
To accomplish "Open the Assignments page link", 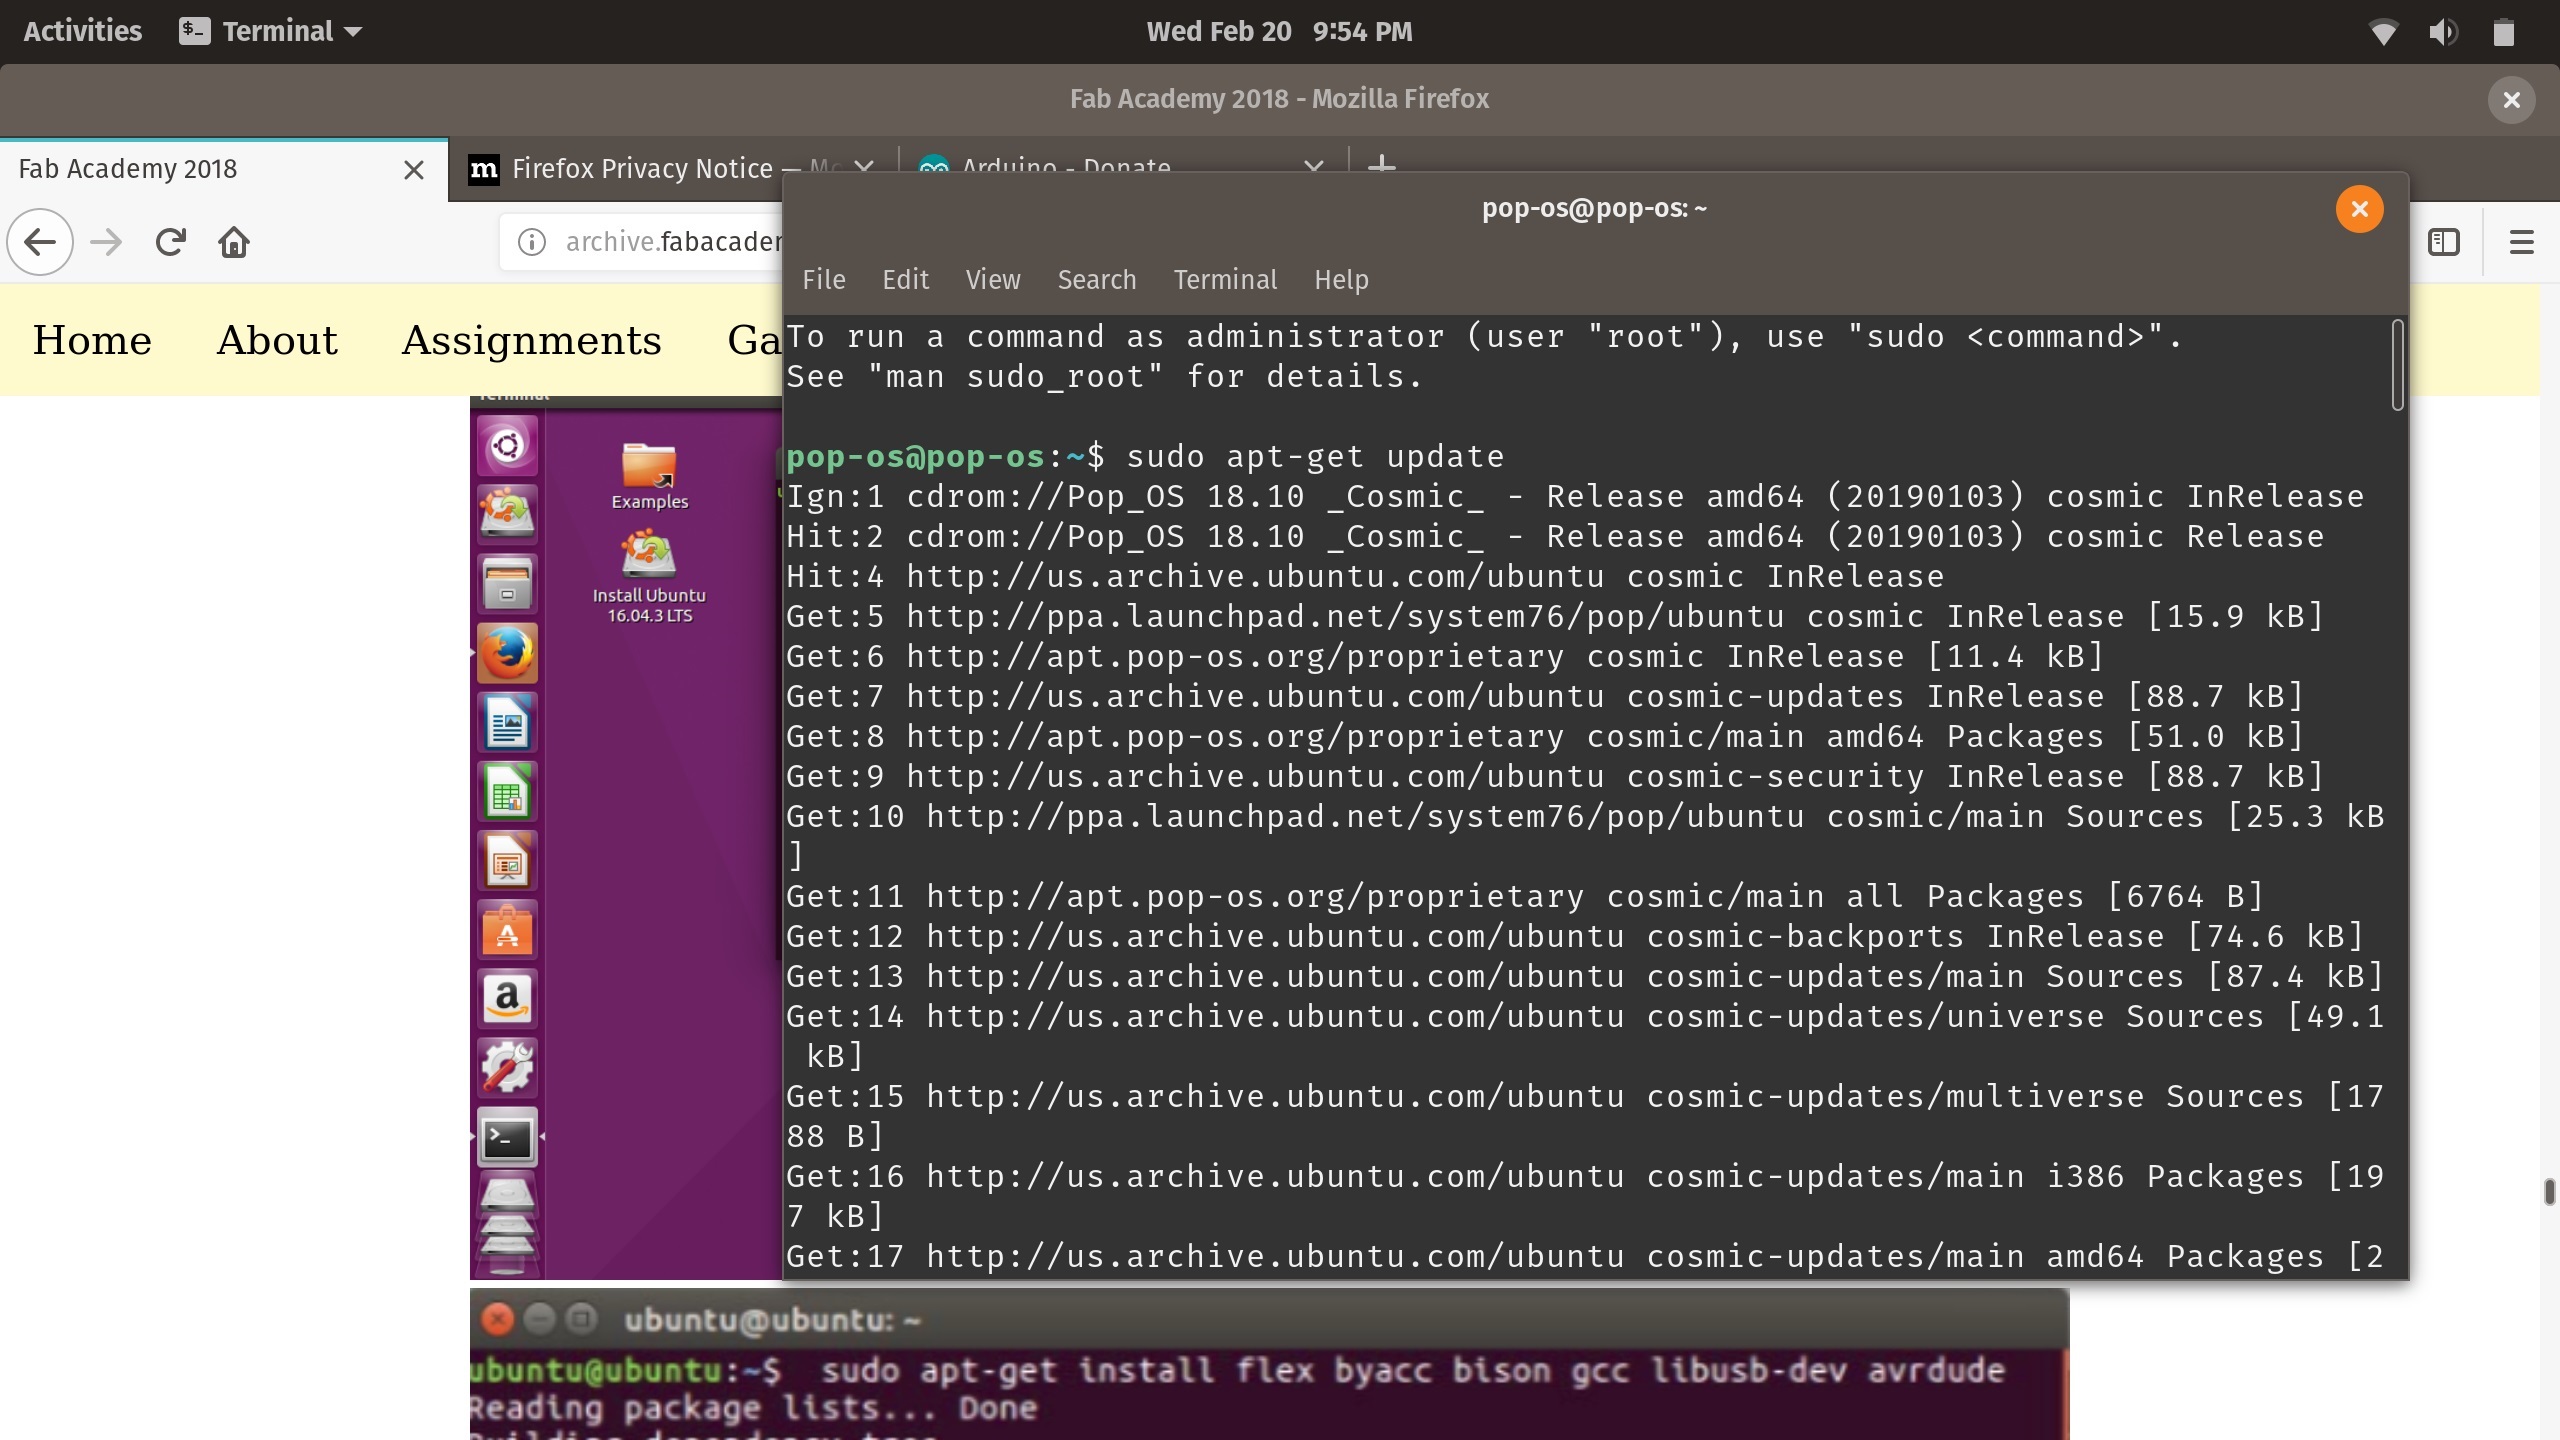I will coord(531,341).
